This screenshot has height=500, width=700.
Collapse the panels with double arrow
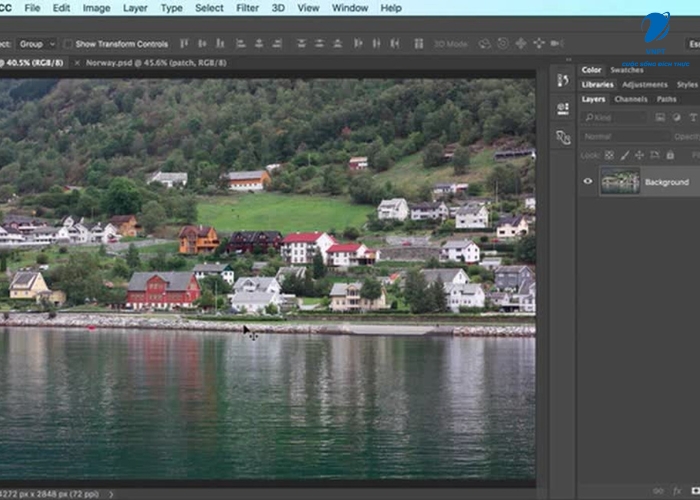click(568, 59)
